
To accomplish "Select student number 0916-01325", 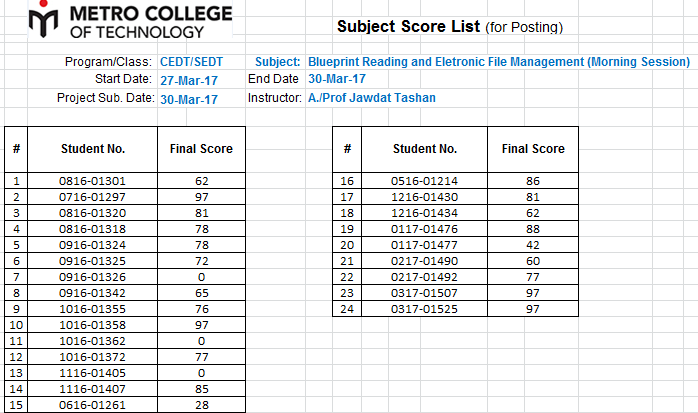I will 93,261.
